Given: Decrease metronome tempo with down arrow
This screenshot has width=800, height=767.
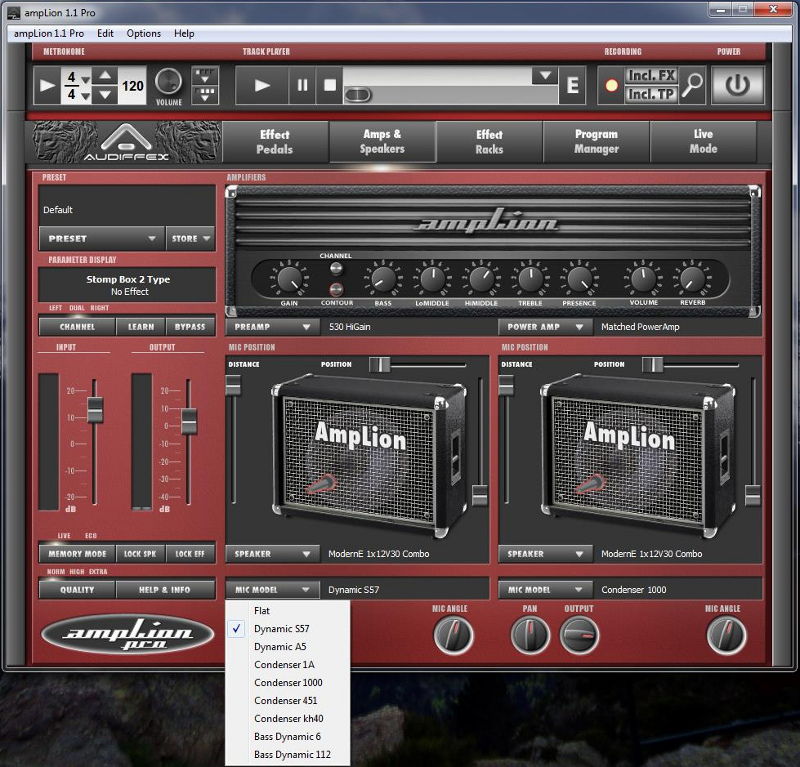Looking at the screenshot, I should (x=105, y=94).
